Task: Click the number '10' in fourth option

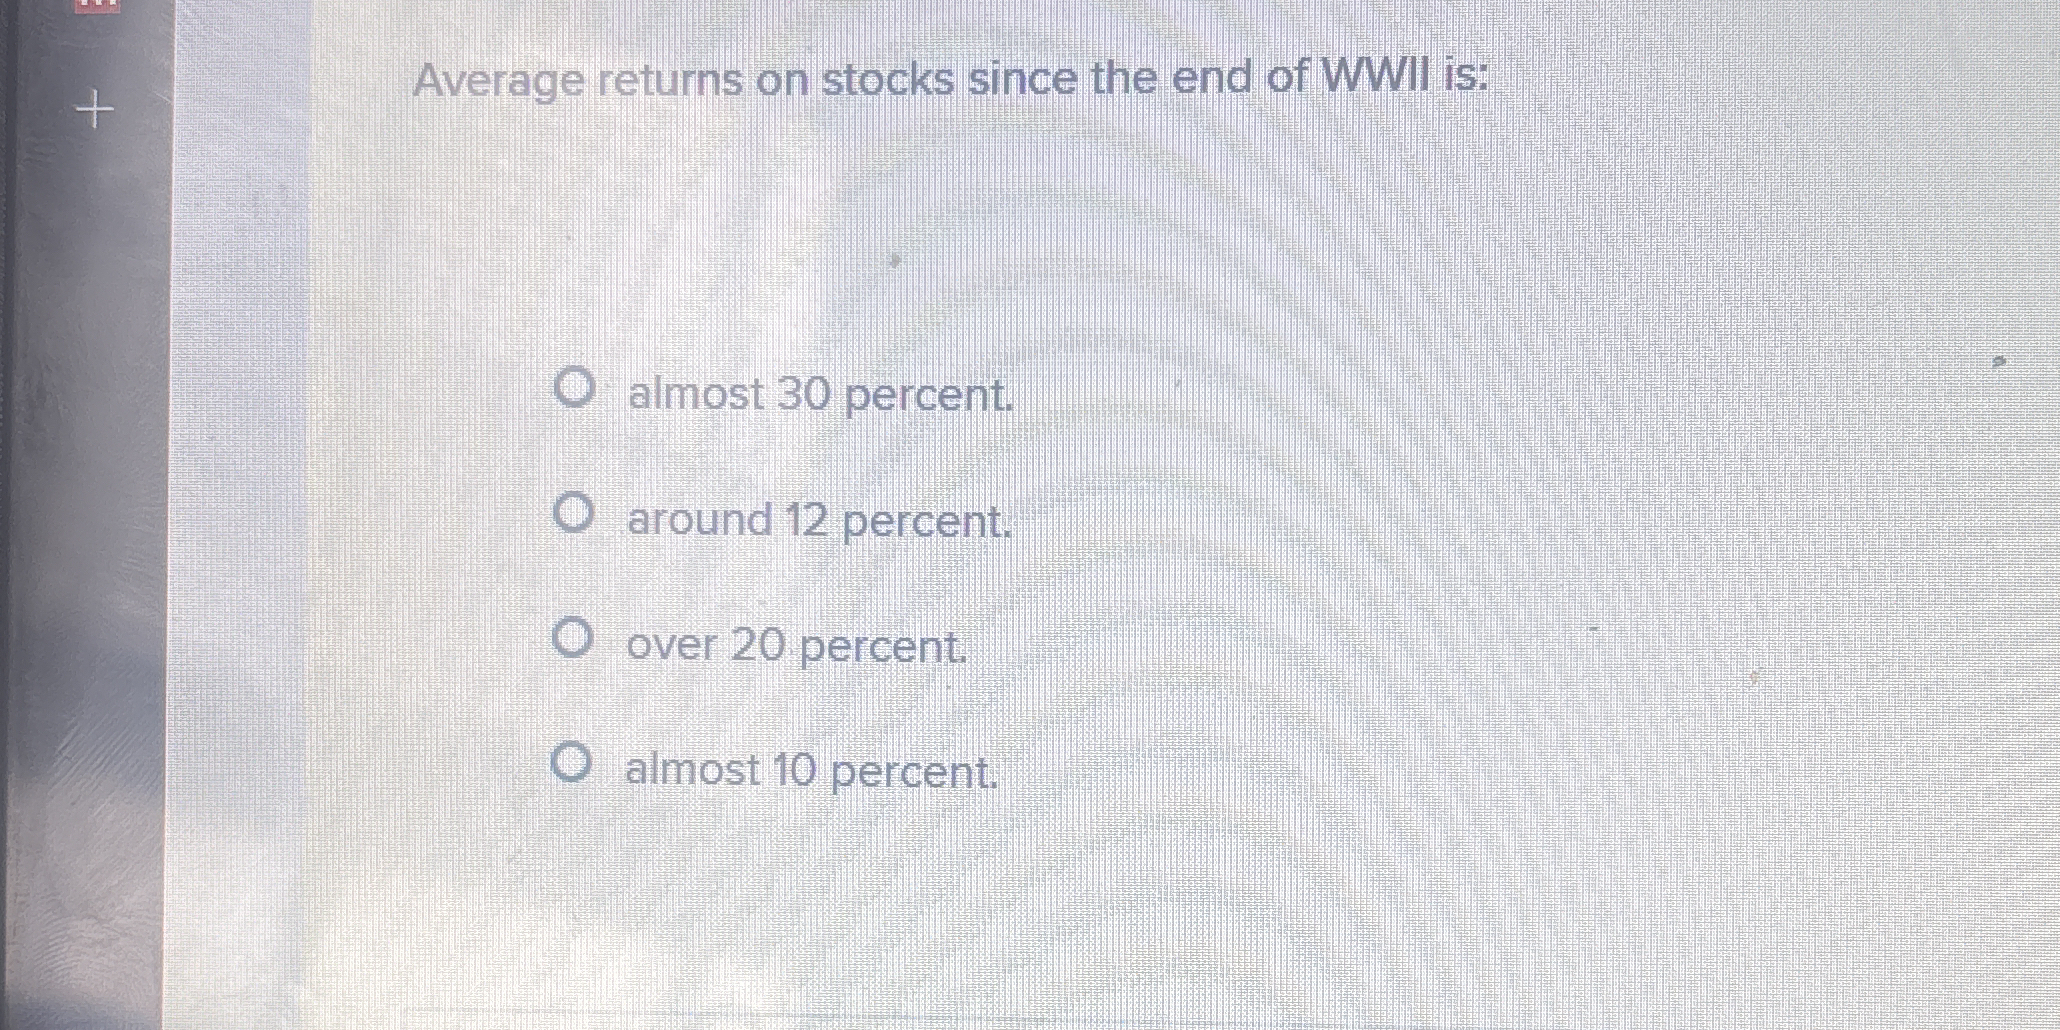Action: (x=795, y=769)
